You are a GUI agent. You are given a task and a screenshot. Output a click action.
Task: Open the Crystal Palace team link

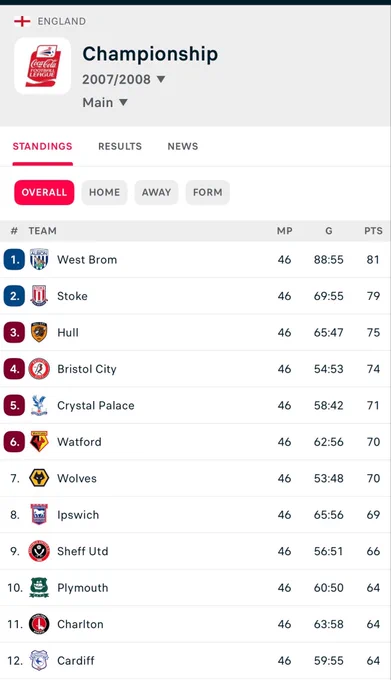[96, 405]
